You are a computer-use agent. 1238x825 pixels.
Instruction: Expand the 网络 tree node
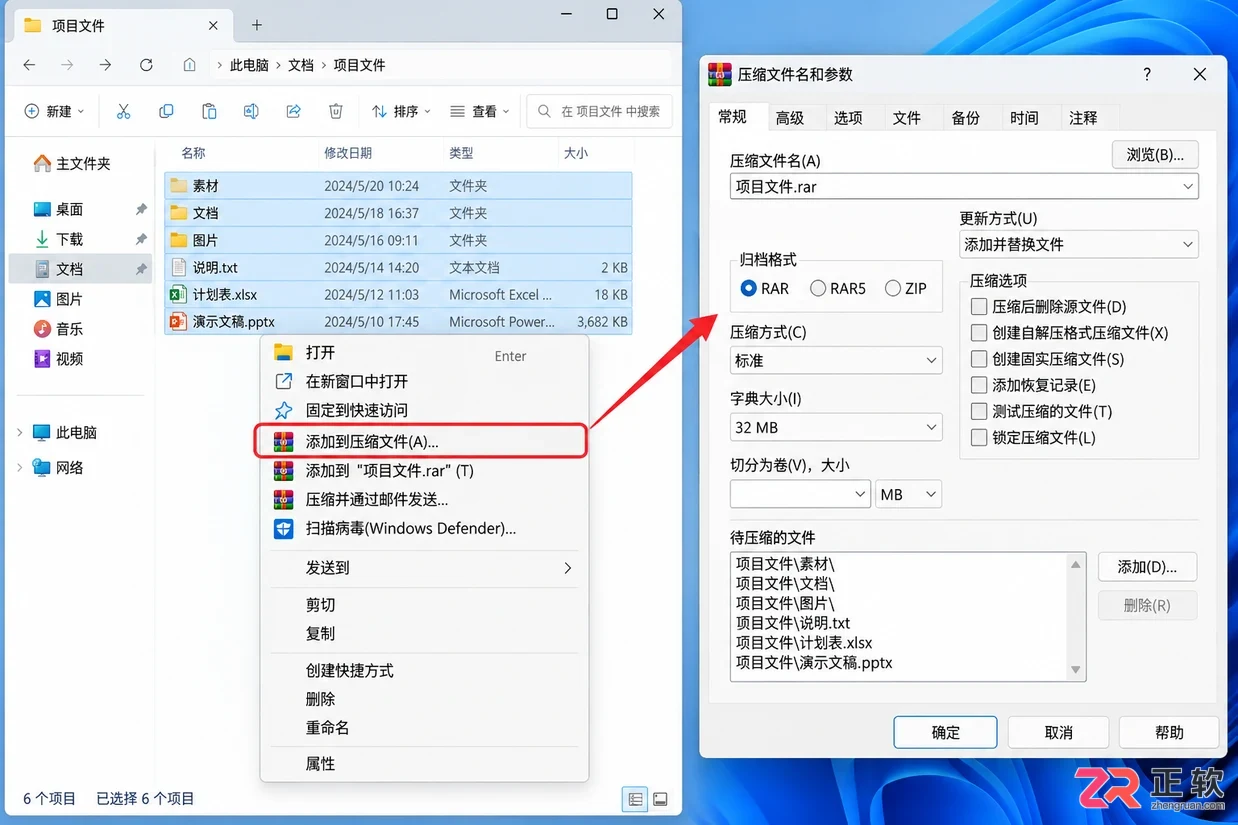[19, 467]
